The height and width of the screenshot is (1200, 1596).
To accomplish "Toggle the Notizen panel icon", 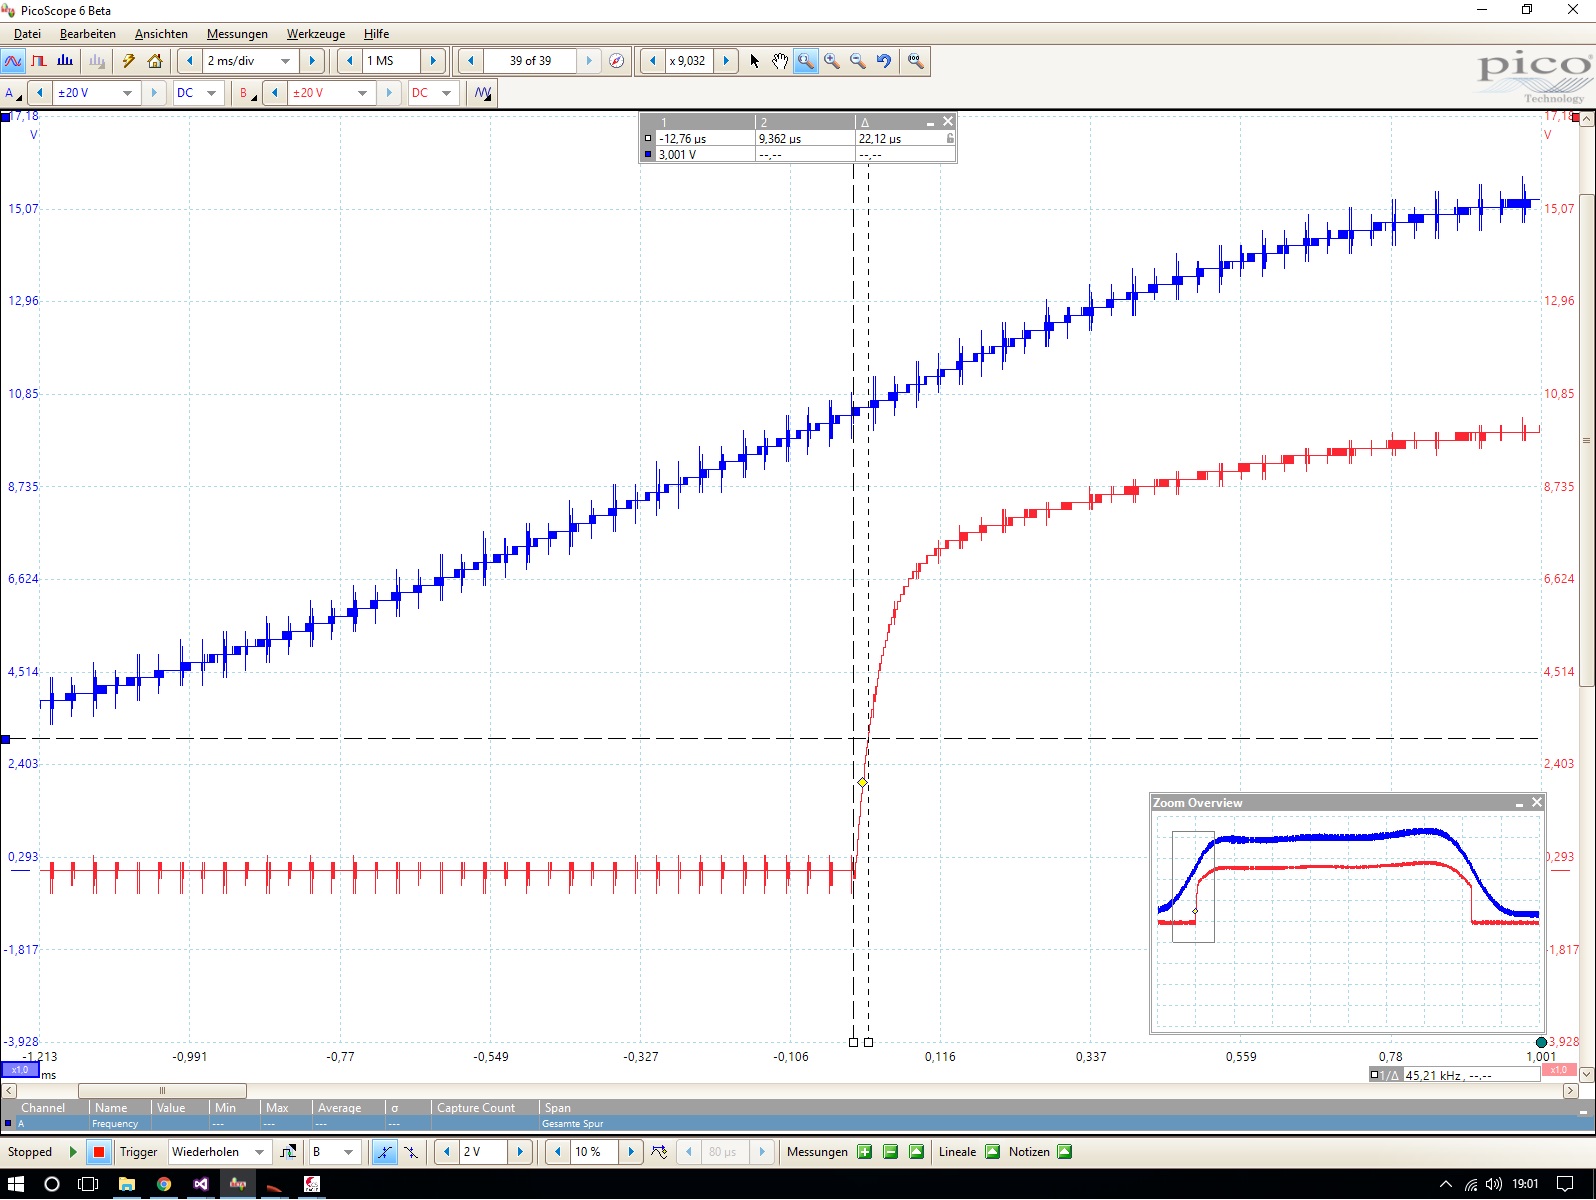I will [x=1065, y=1152].
